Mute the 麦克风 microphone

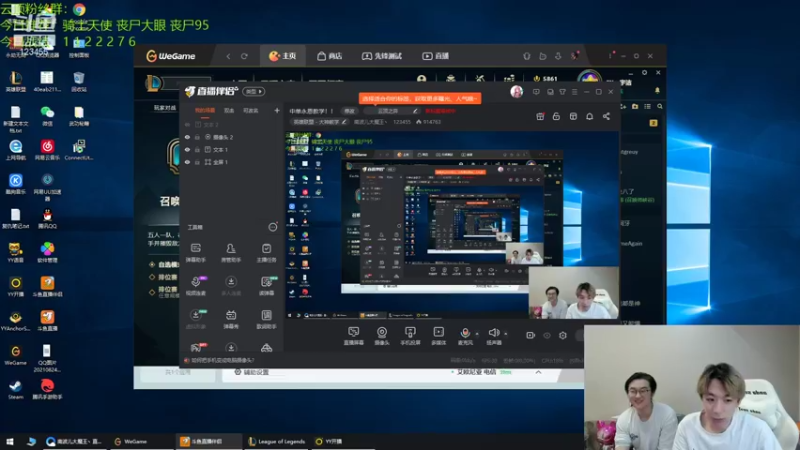[x=465, y=336]
